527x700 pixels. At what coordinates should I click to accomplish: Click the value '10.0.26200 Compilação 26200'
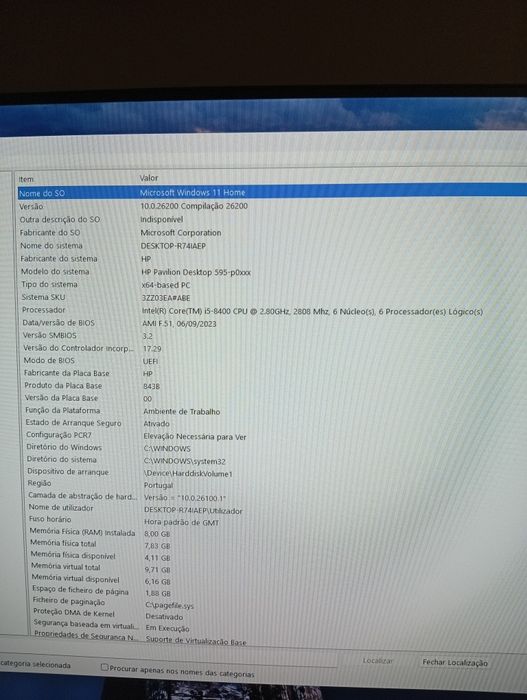(194, 206)
